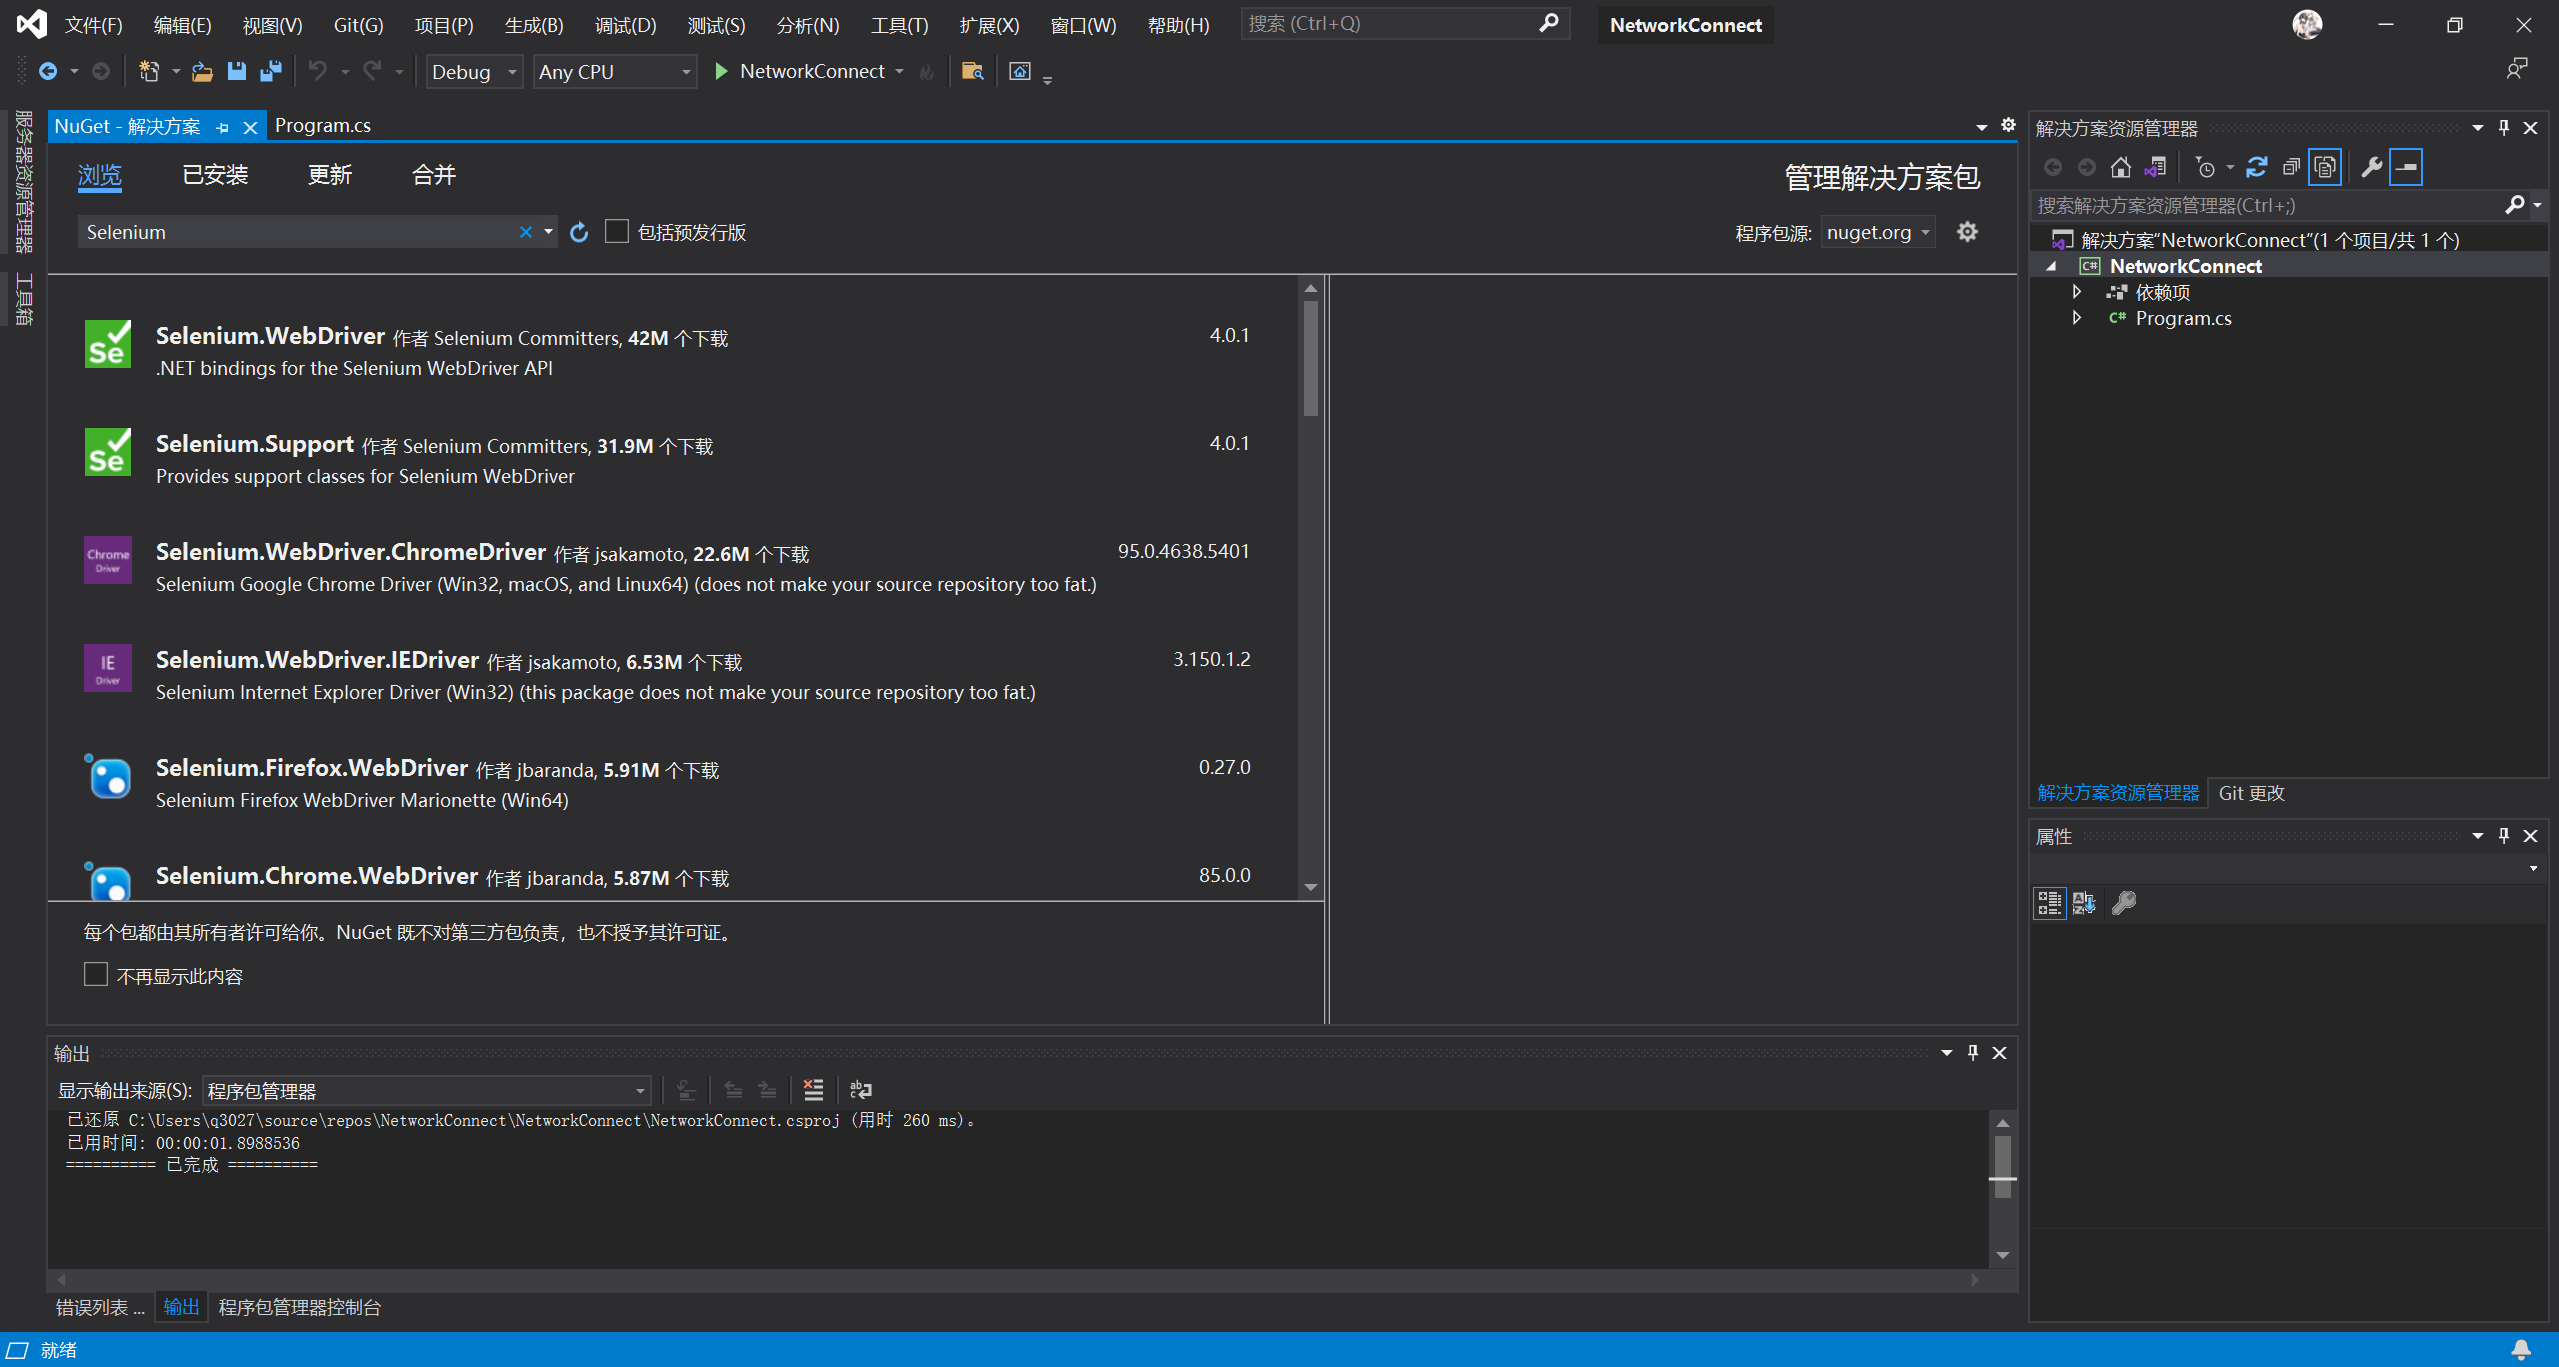Click the Save All toolbar icon
The image size is (2559, 1367).
[270, 71]
